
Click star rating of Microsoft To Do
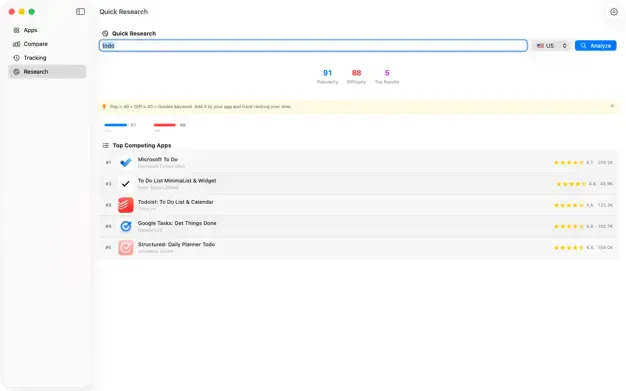(x=569, y=163)
